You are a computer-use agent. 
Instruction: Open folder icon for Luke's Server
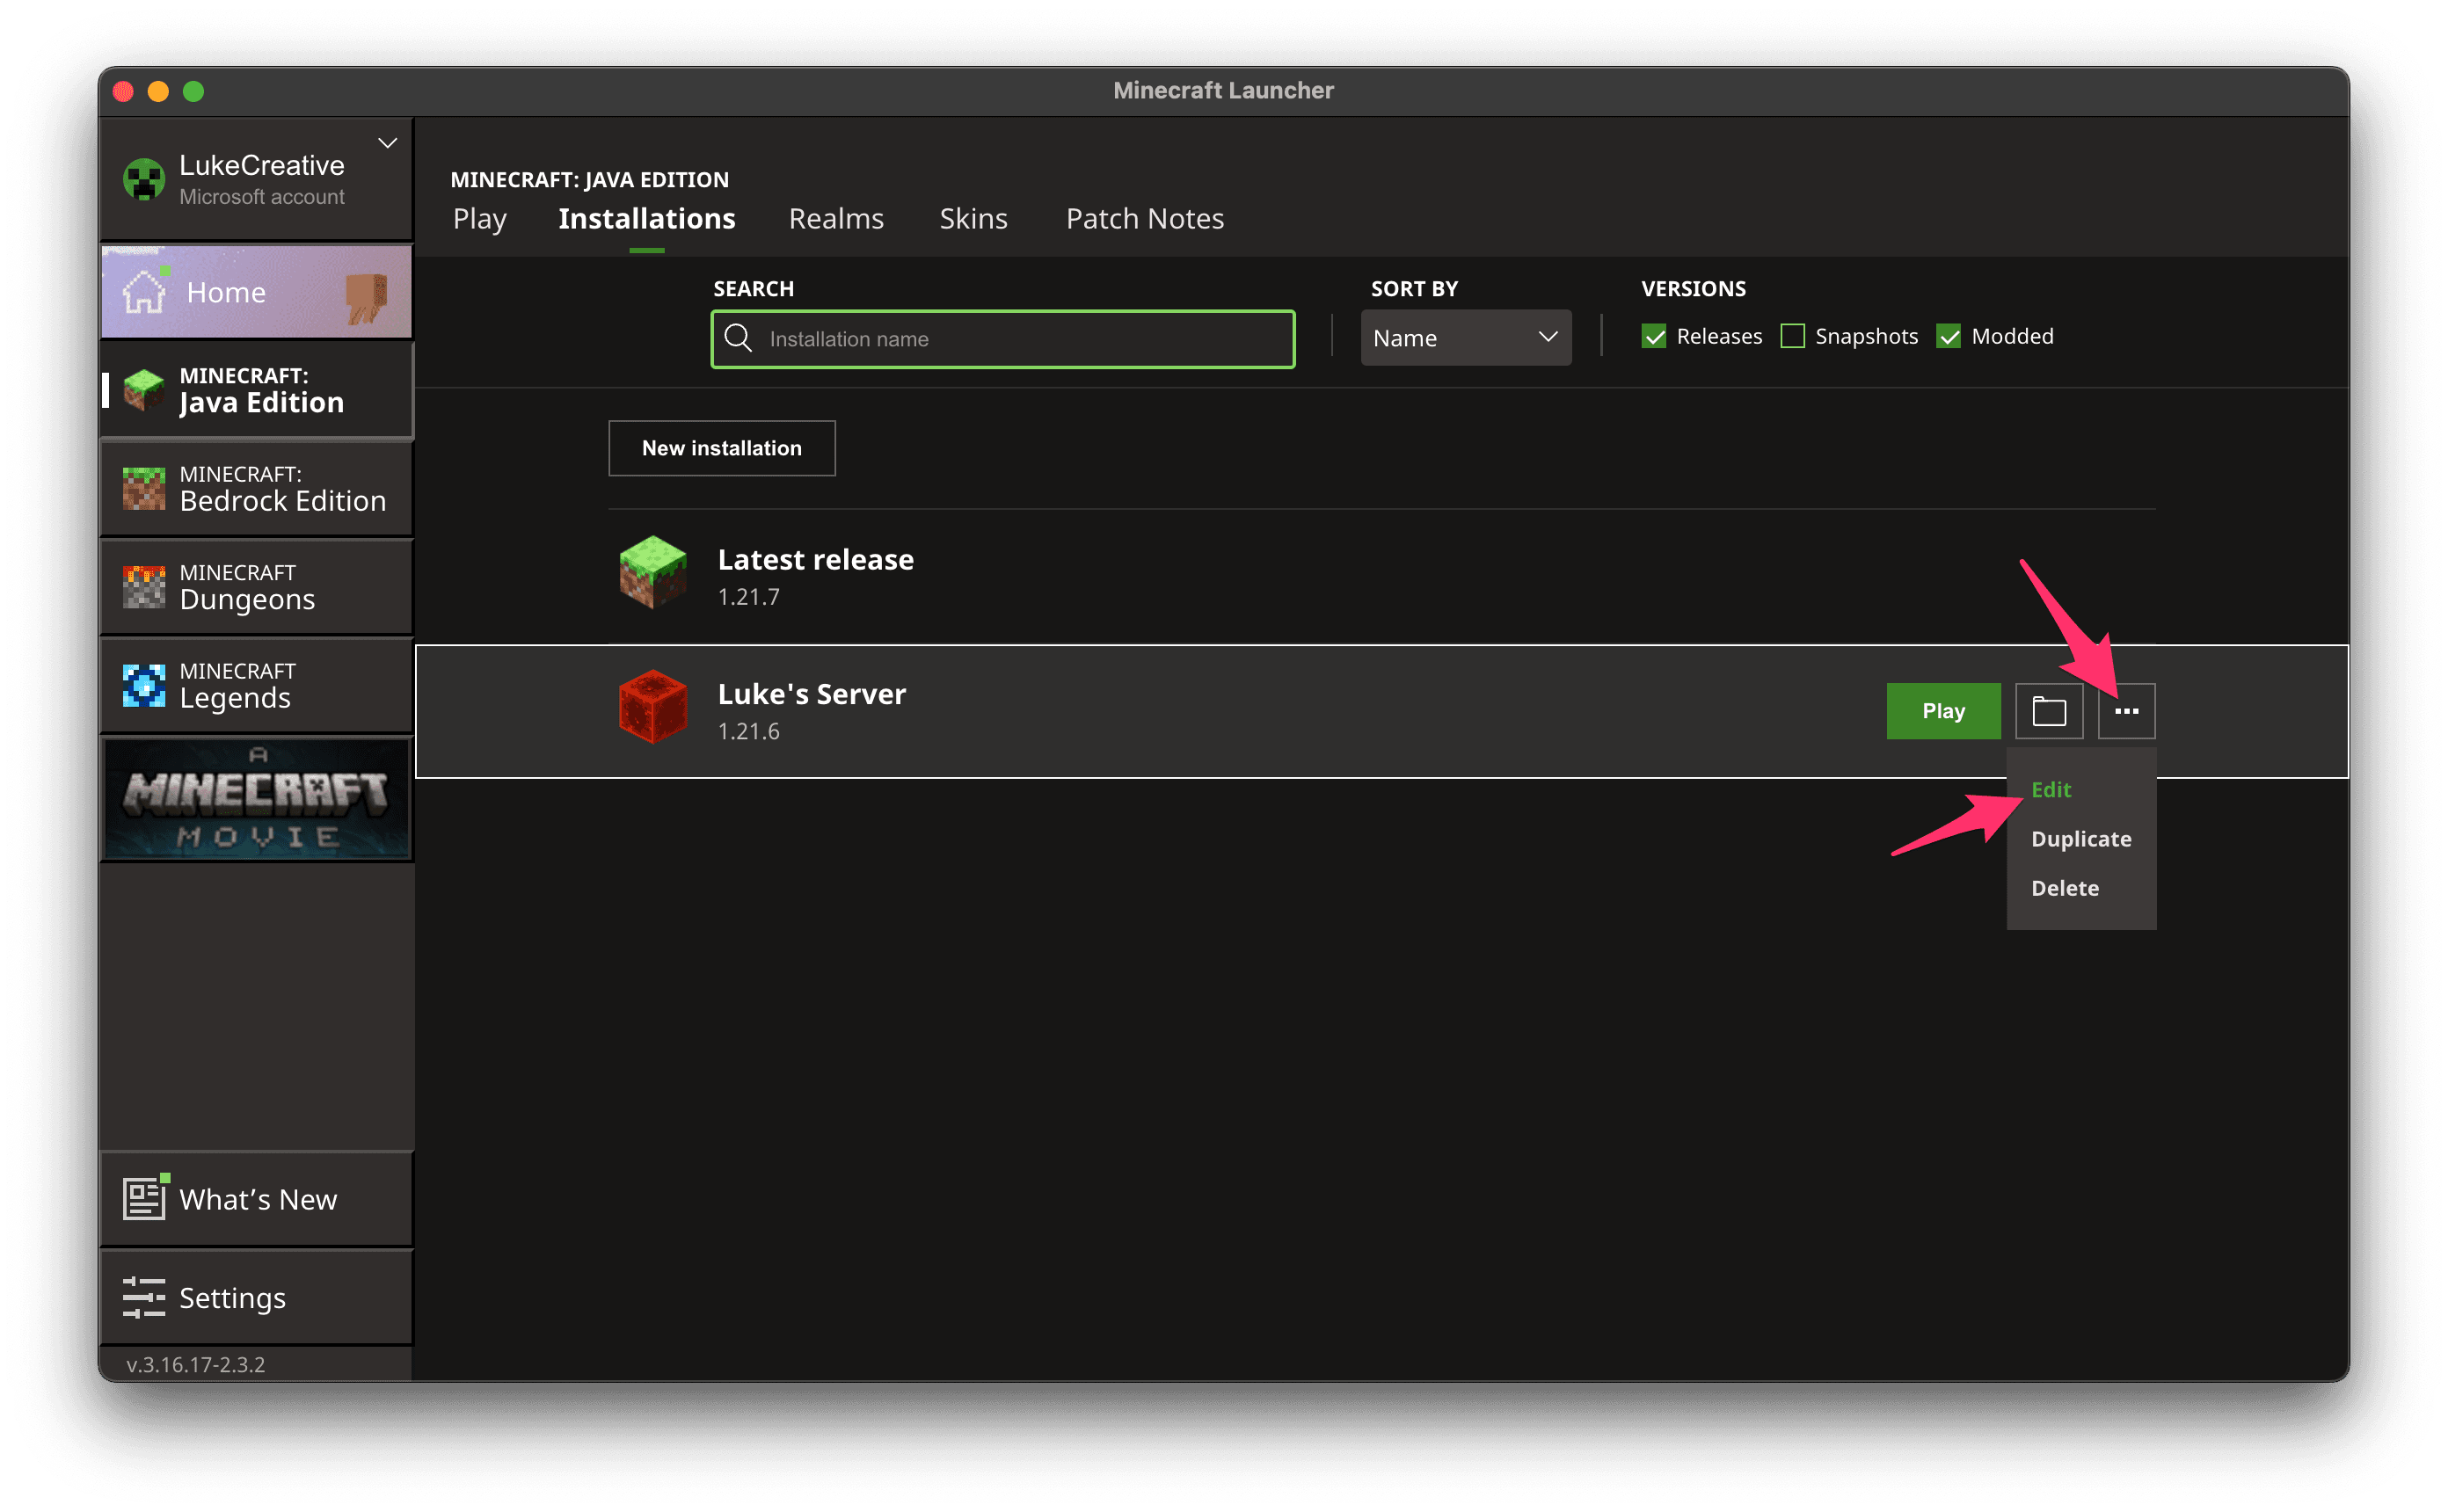2048,711
